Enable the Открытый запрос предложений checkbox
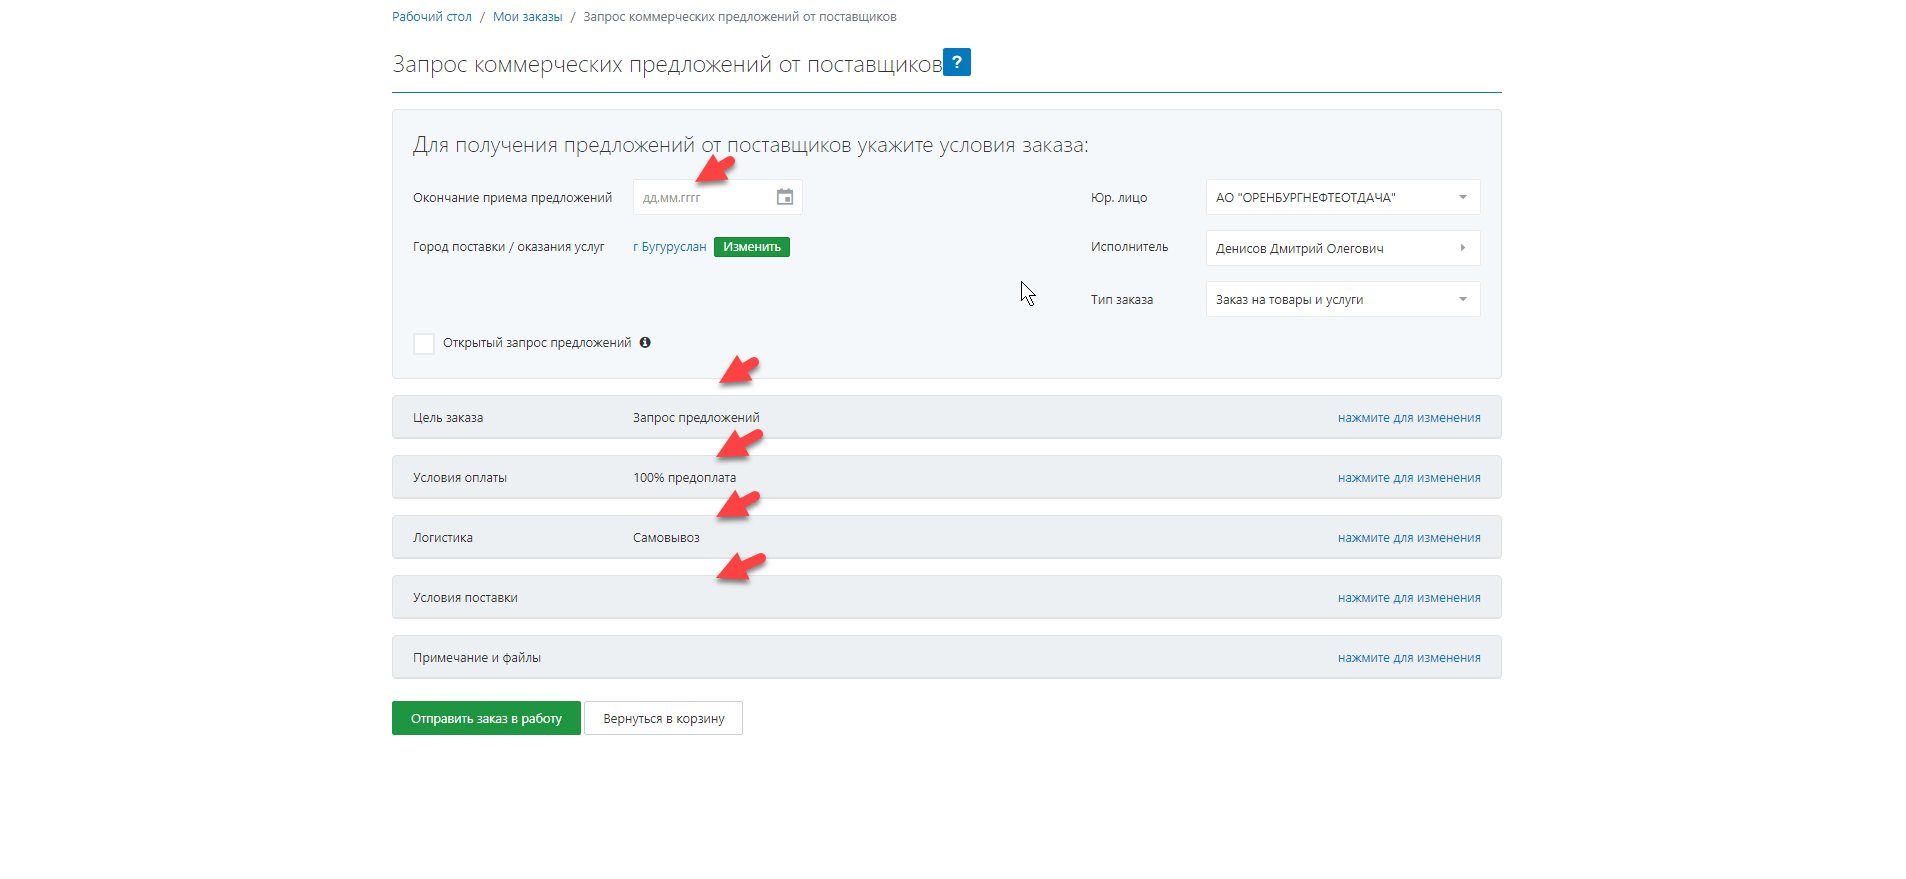1906x879 pixels. (x=424, y=344)
